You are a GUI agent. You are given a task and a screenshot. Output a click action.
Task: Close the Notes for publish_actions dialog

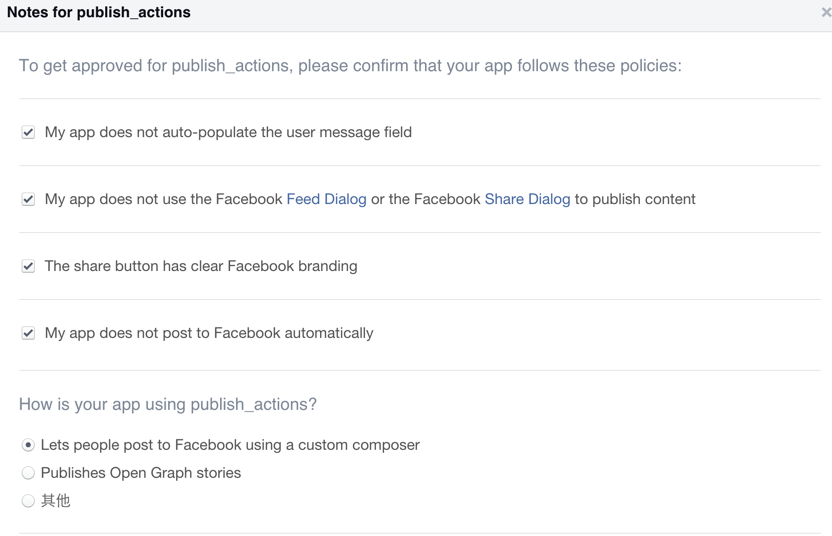click(x=826, y=13)
